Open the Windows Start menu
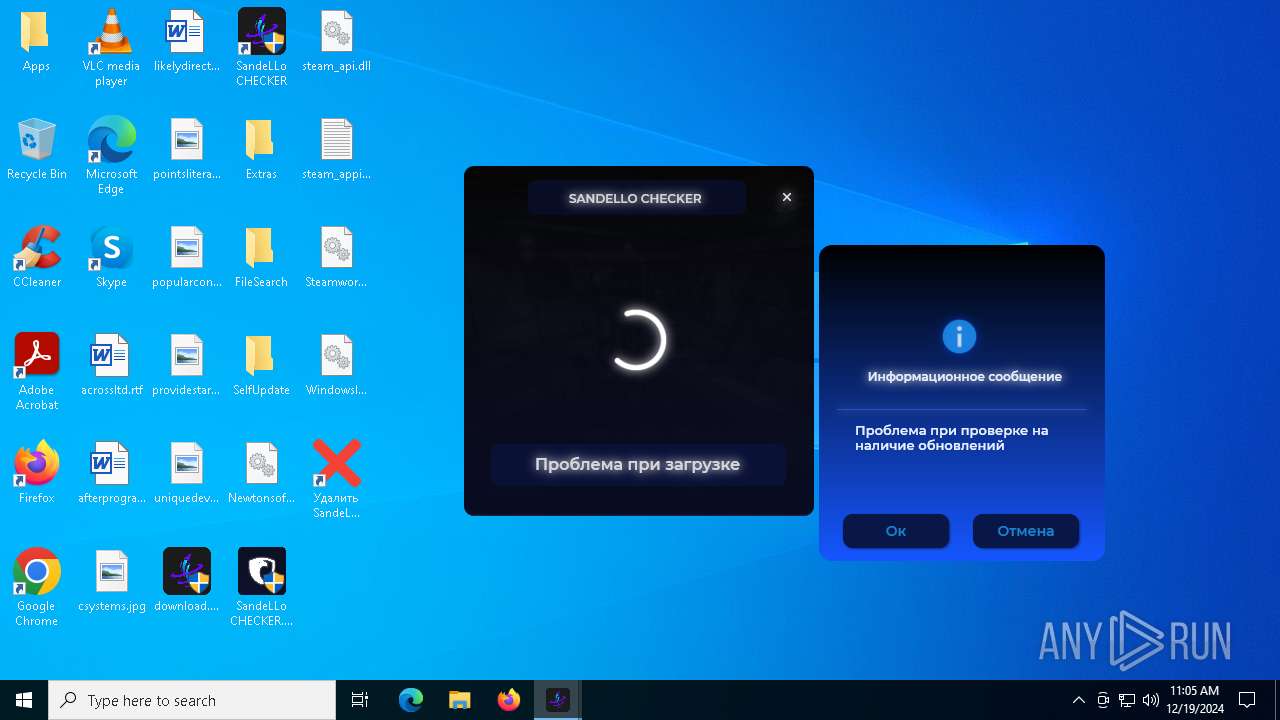 tap(24, 700)
